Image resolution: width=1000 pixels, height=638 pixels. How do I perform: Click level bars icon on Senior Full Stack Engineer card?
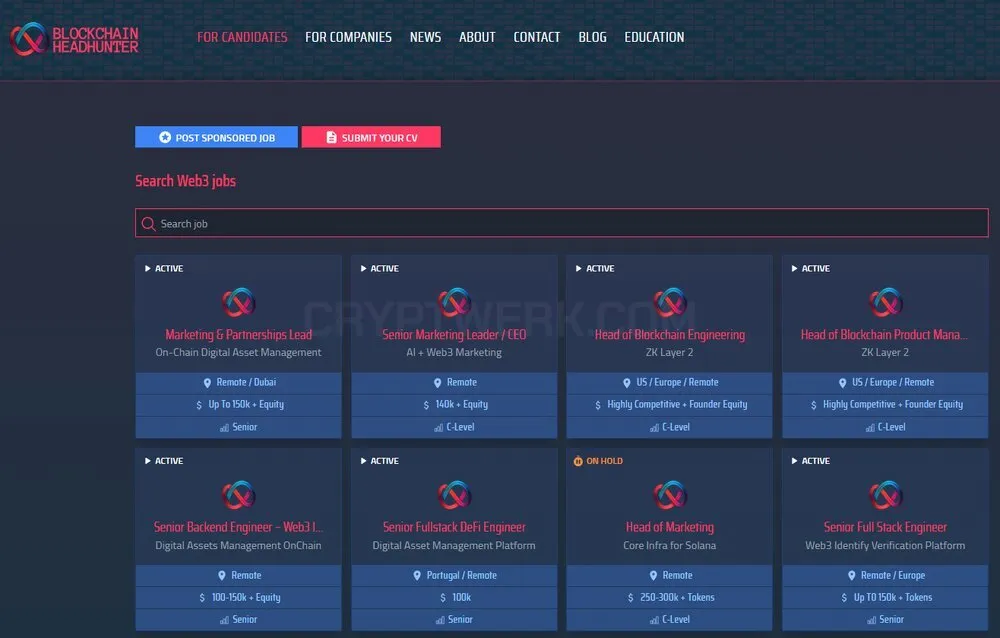871,620
